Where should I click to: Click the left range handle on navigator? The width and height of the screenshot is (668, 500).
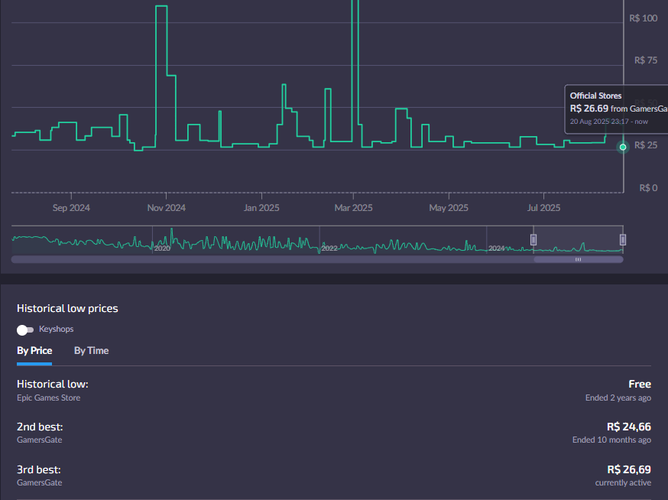tap(533, 240)
